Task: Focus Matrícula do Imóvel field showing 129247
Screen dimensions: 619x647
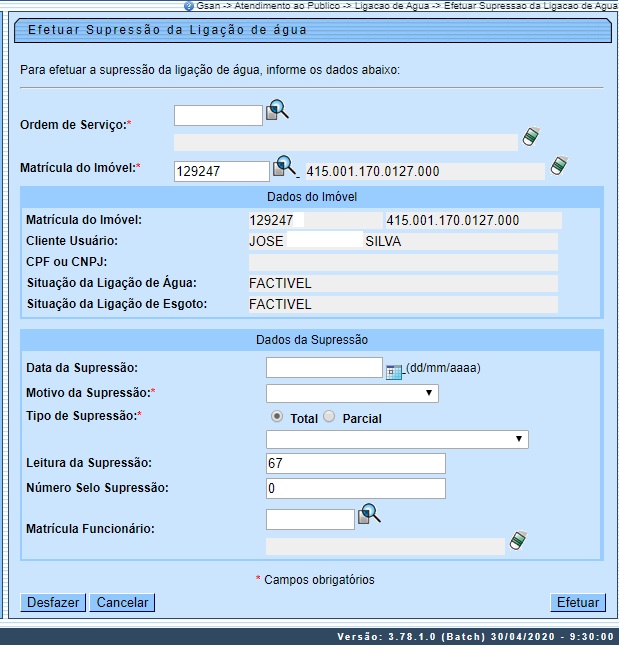Action: point(222,171)
